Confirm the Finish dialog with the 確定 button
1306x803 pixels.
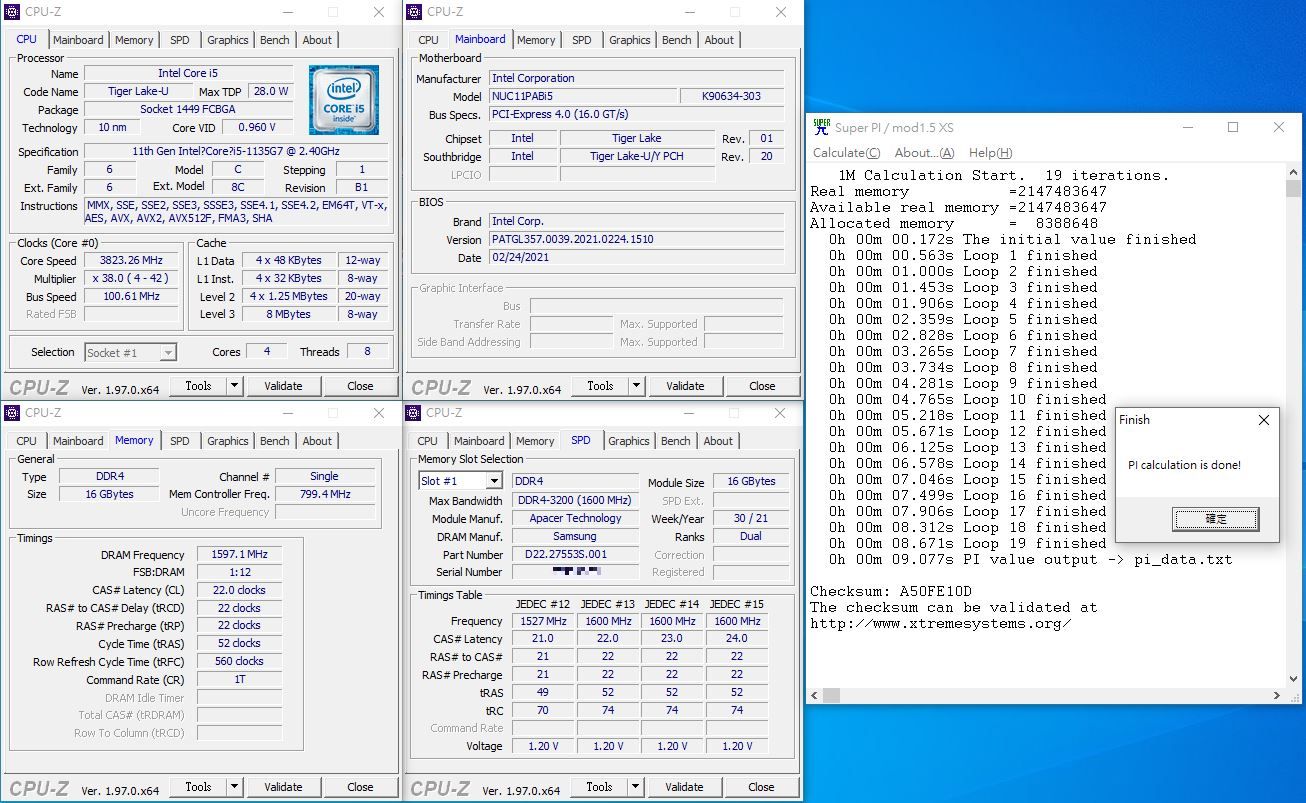click(x=1215, y=519)
